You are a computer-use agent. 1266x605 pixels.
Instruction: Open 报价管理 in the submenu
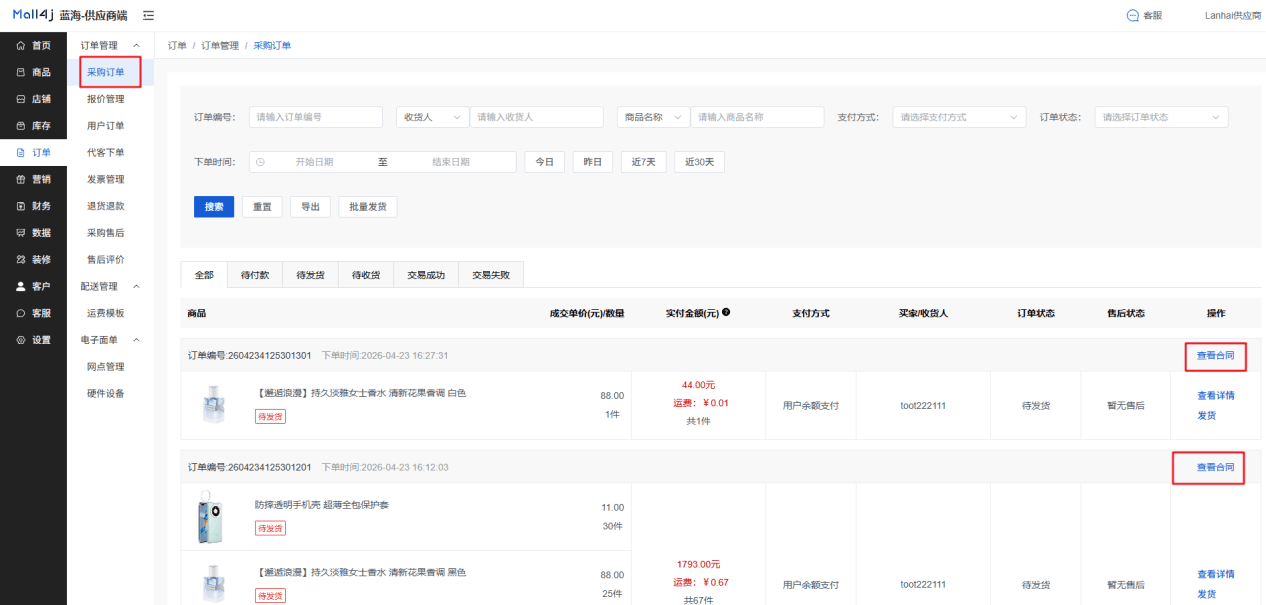pos(106,99)
